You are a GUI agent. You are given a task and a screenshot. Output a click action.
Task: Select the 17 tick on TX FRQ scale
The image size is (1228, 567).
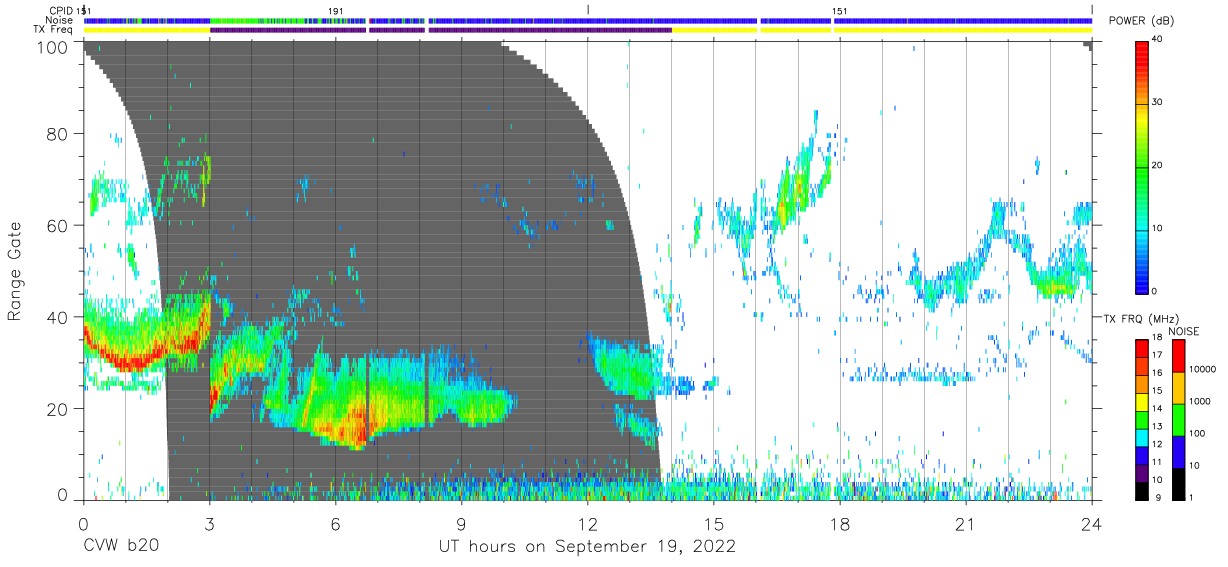coord(1158,356)
